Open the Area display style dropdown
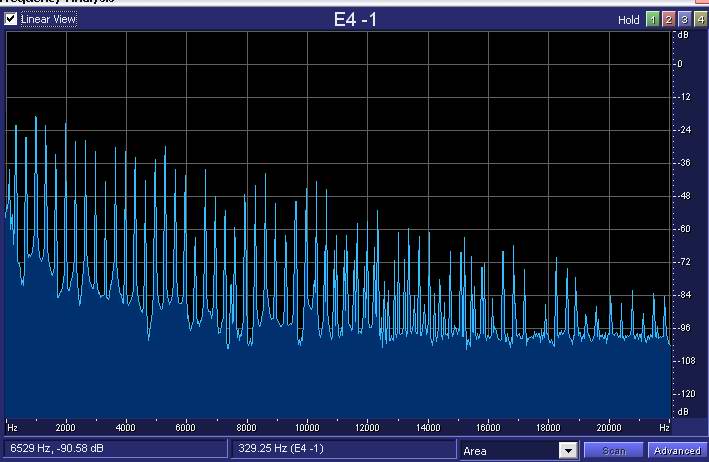 509,451
